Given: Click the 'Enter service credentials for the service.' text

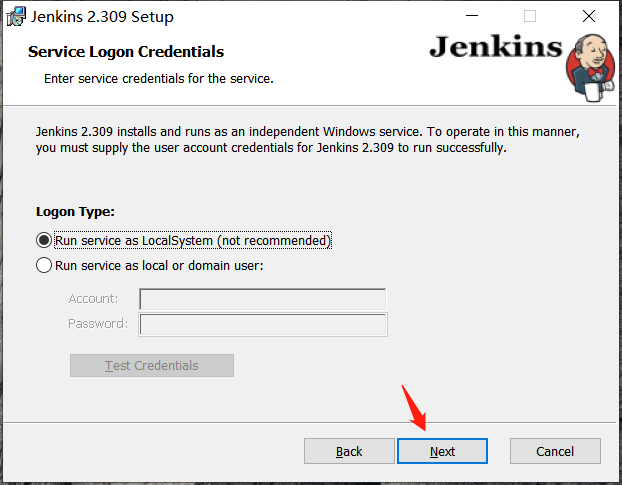Looking at the screenshot, I should tap(159, 79).
